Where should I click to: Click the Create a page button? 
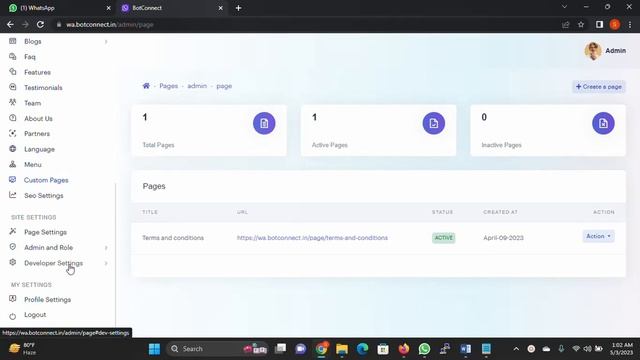(x=599, y=87)
